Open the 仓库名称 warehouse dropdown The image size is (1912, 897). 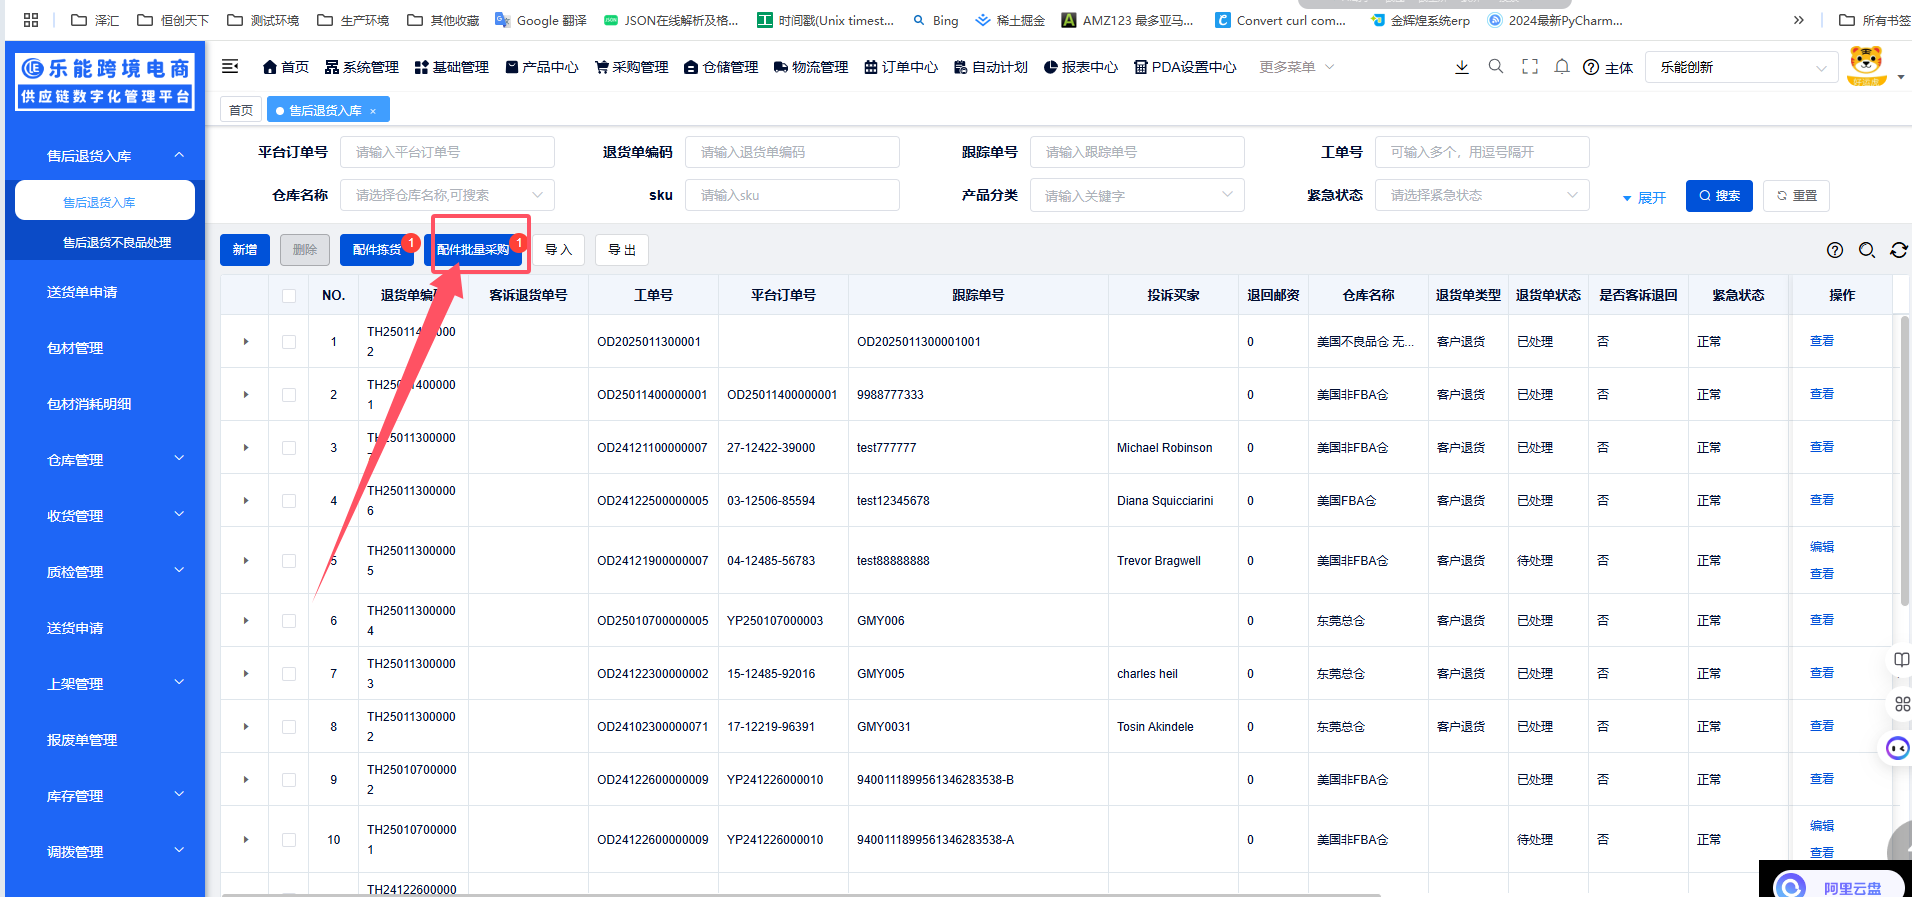[x=447, y=195]
